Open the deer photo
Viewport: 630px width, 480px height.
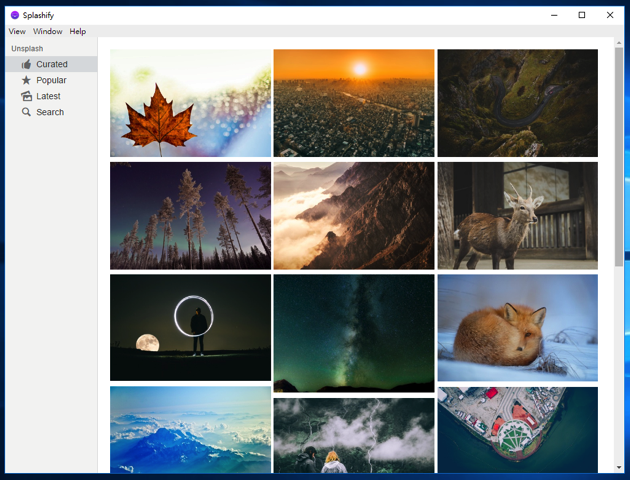tap(518, 216)
